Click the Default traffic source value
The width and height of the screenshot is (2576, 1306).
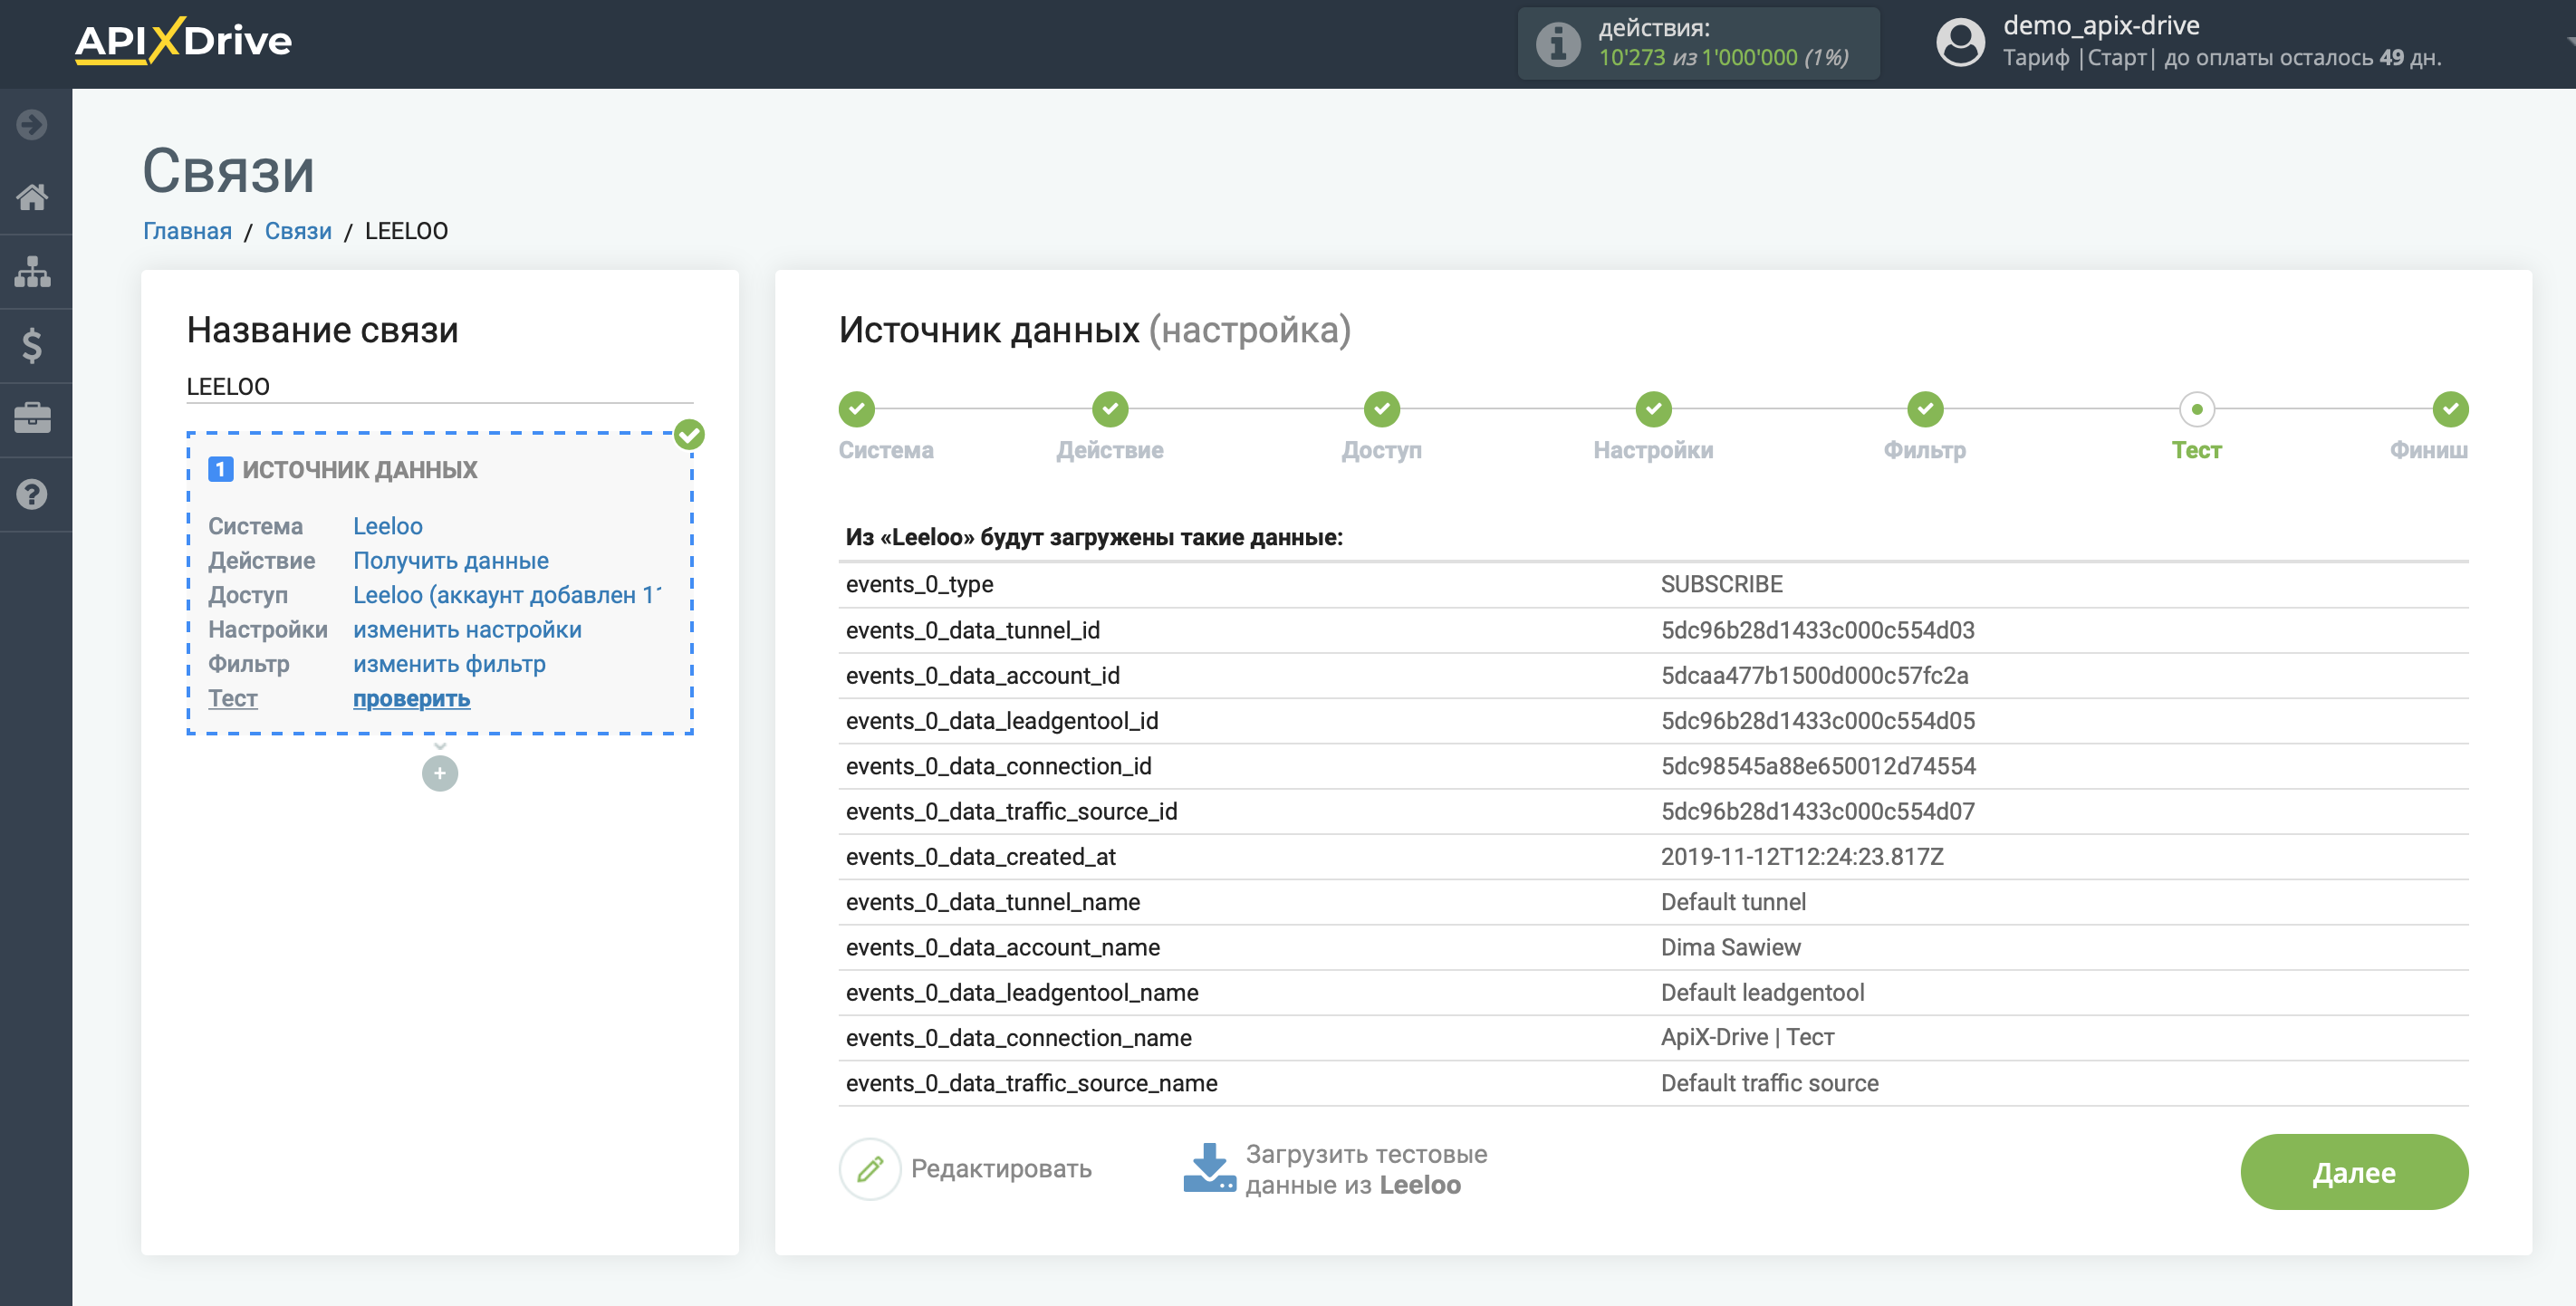(1769, 1083)
